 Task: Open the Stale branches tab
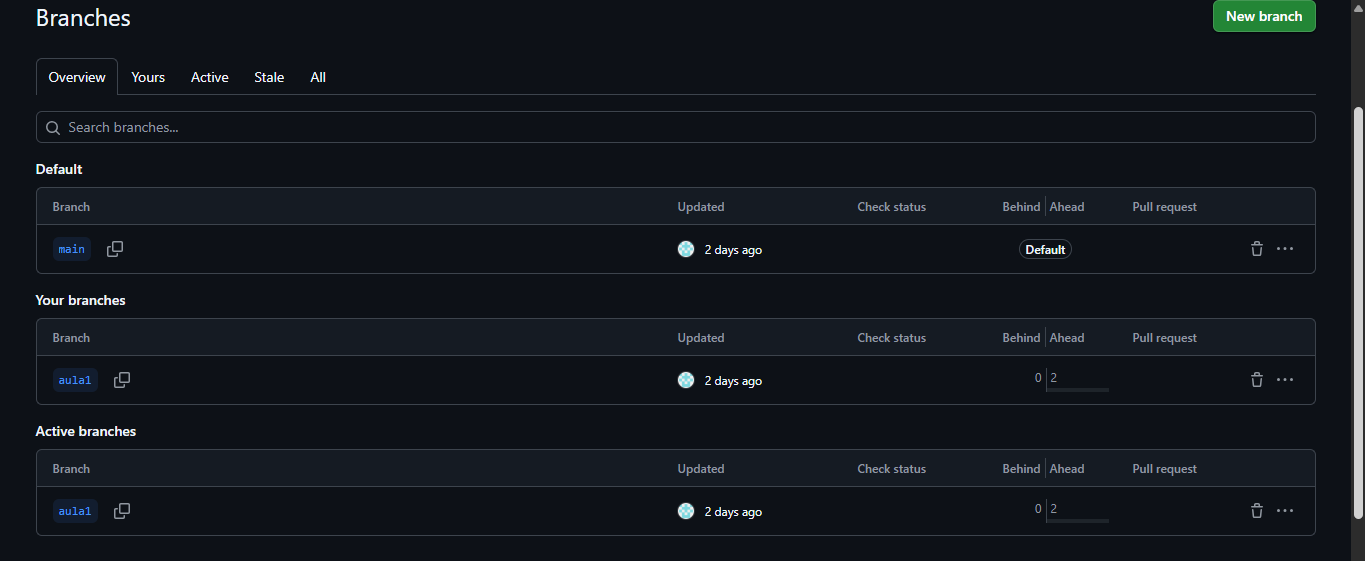[269, 77]
